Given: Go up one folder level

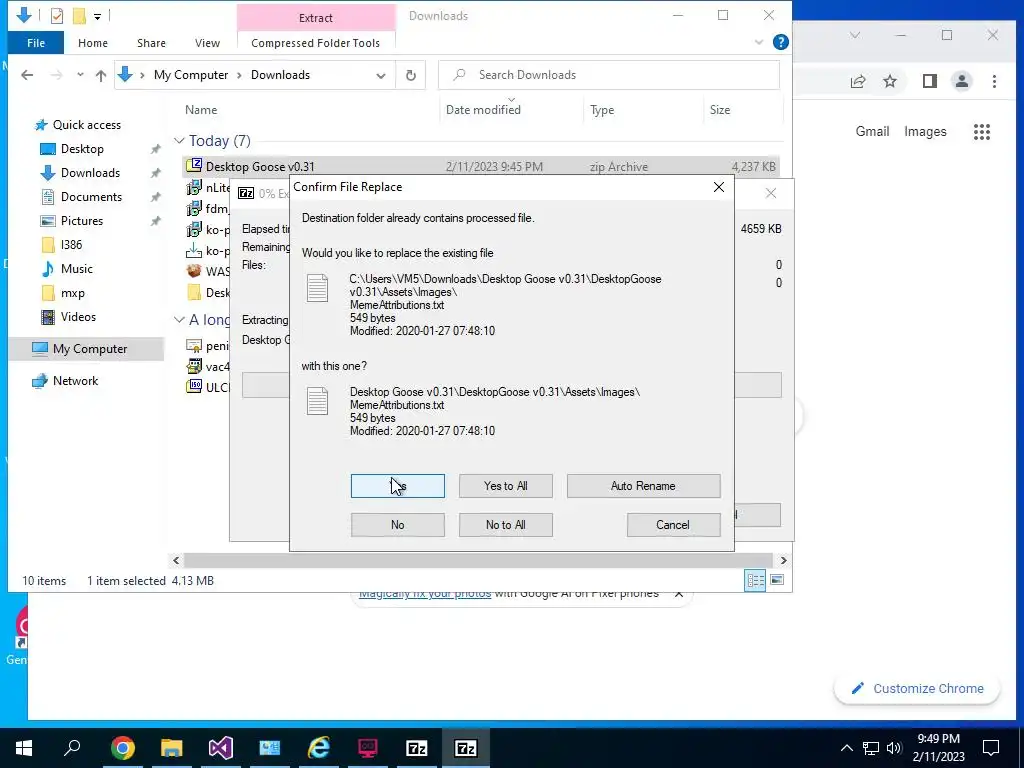Looking at the screenshot, I should point(101,75).
